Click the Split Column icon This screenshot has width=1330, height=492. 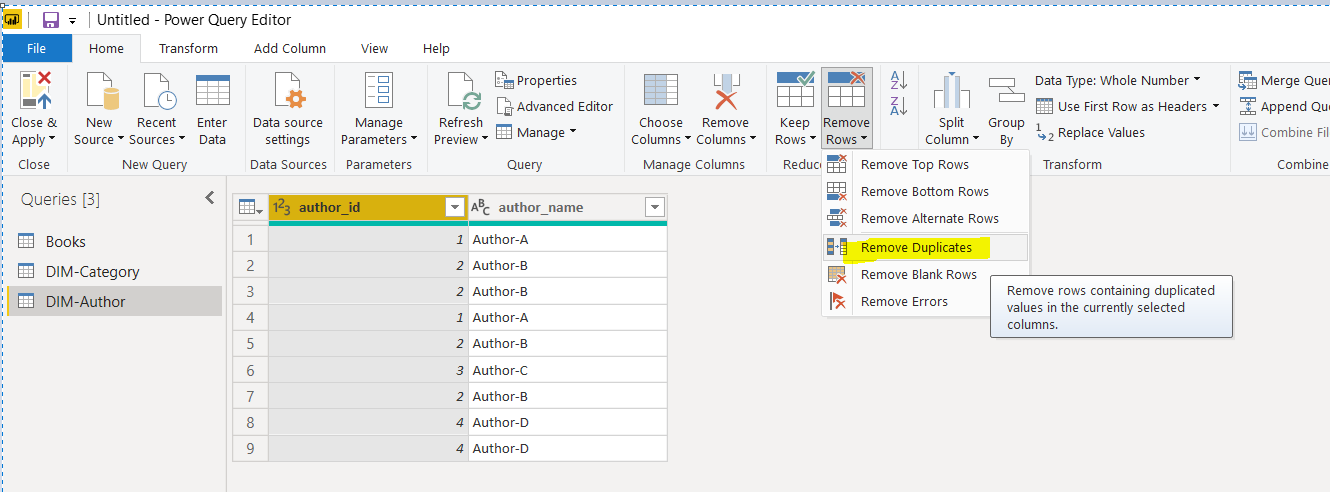(x=951, y=91)
